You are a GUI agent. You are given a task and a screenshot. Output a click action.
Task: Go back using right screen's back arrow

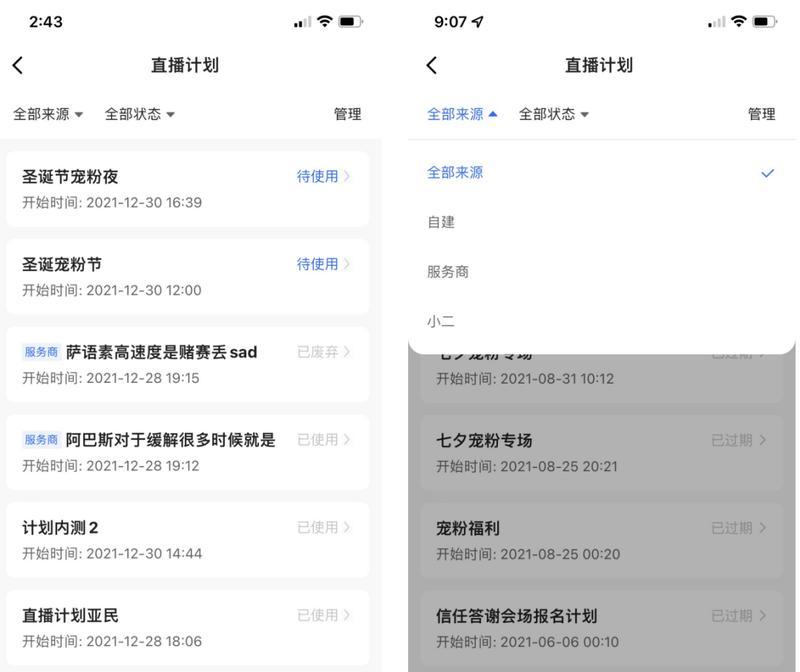(432, 65)
